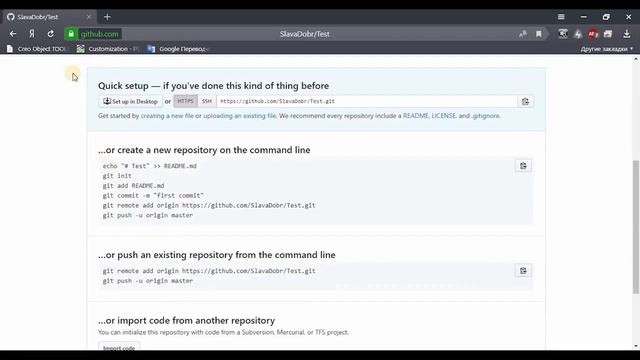The height and width of the screenshot is (360, 640).
Task: Click the git add README.md line
Action: (133, 186)
